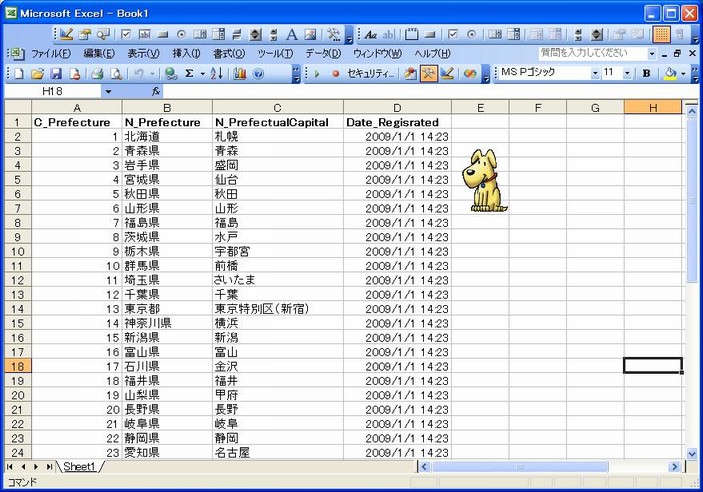Sort ascending with the A-Z icon
Screen dimensions: 703x492
217,74
